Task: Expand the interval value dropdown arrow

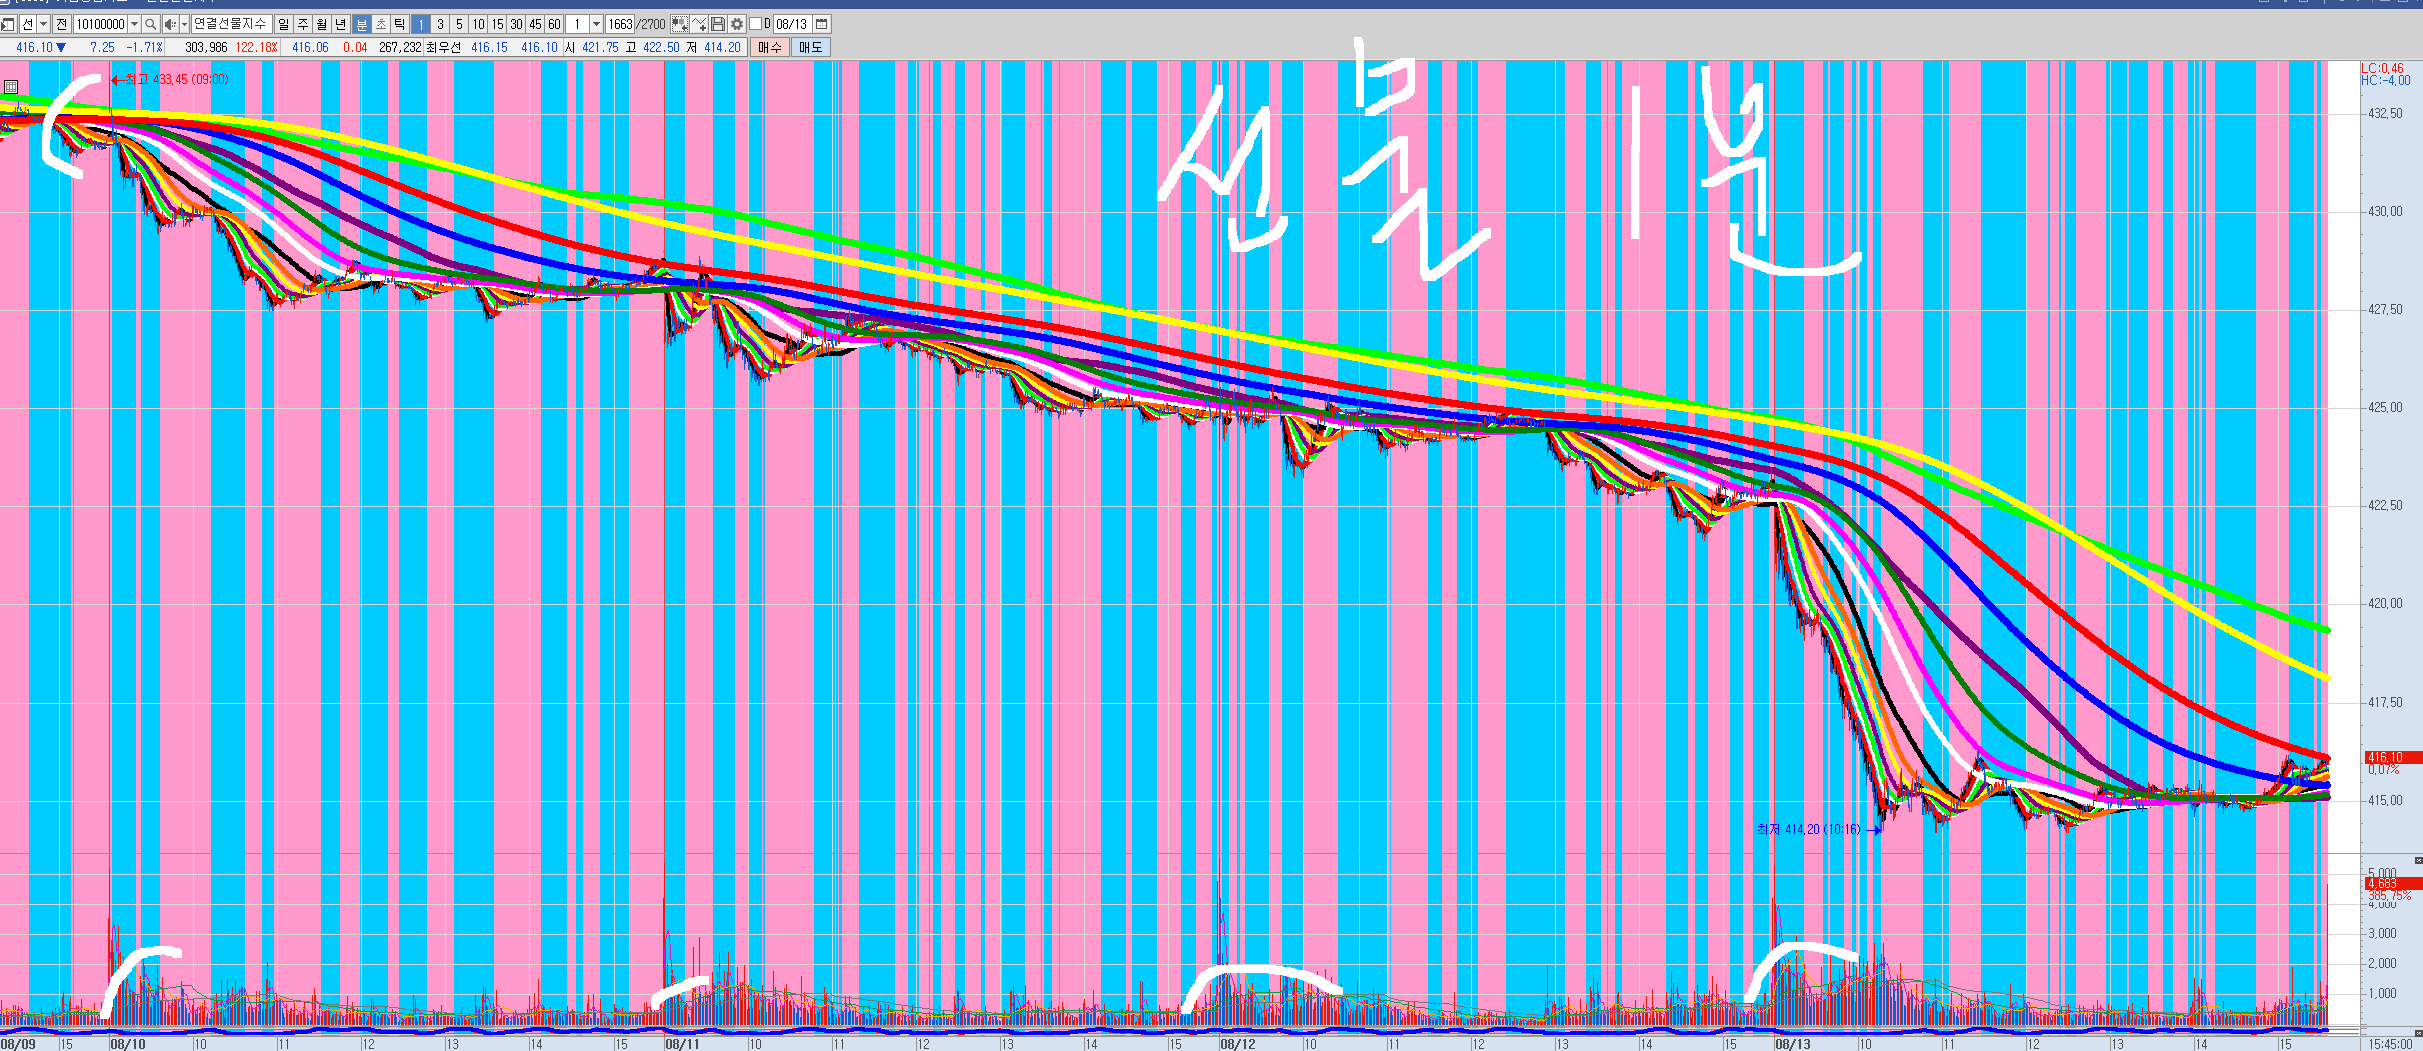Action: pyautogui.click(x=596, y=24)
